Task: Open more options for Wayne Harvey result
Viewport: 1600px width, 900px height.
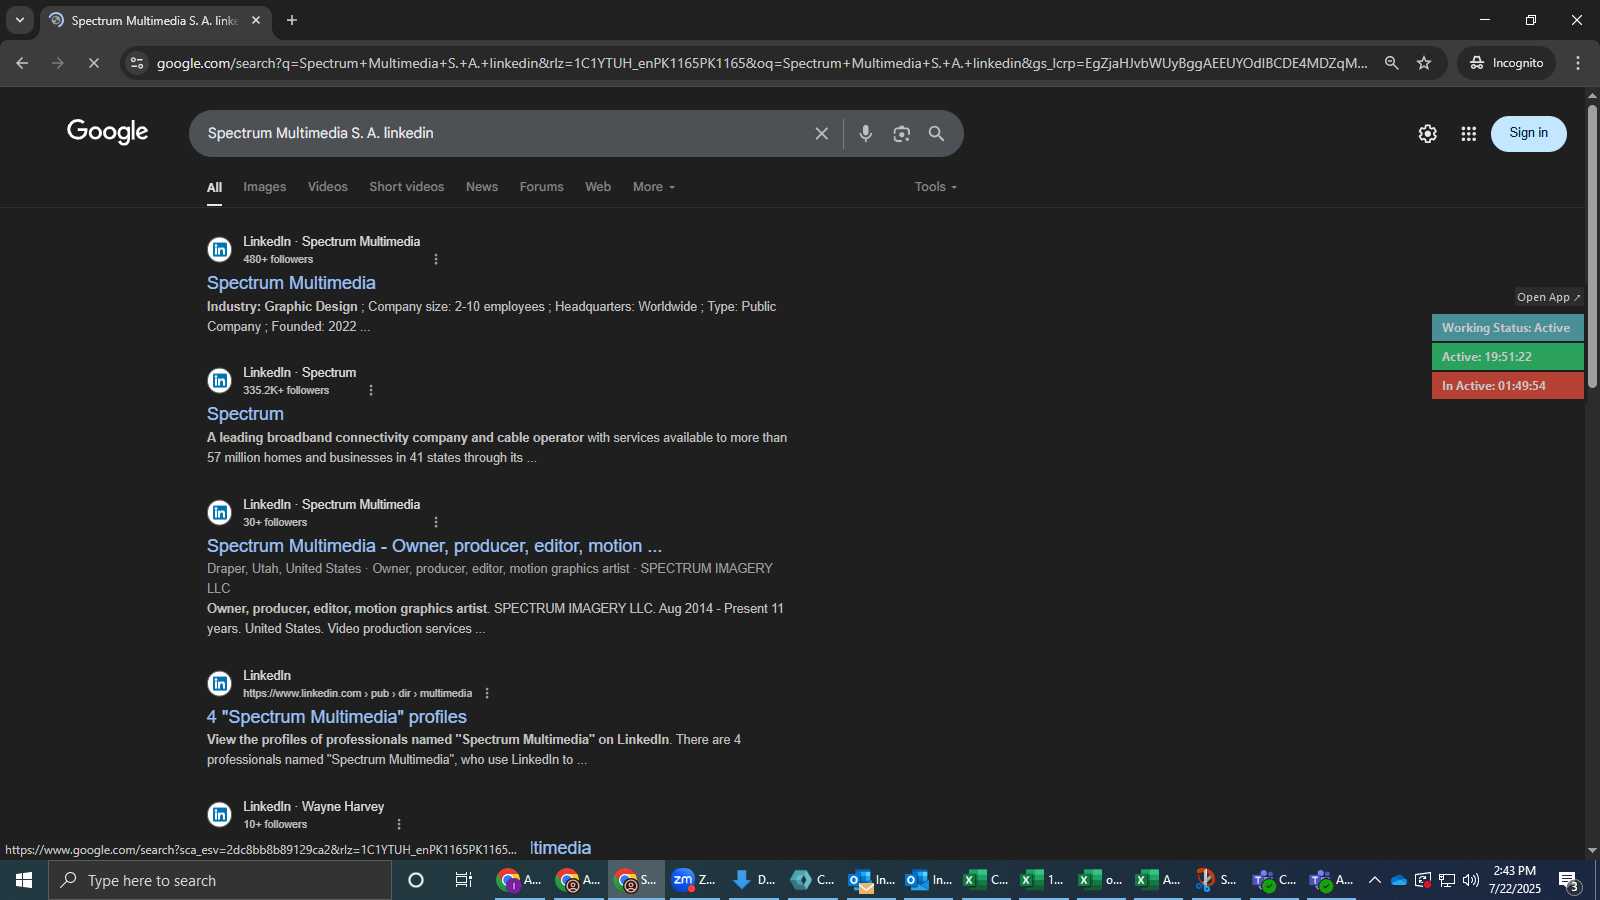Action: pyautogui.click(x=399, y=824)
